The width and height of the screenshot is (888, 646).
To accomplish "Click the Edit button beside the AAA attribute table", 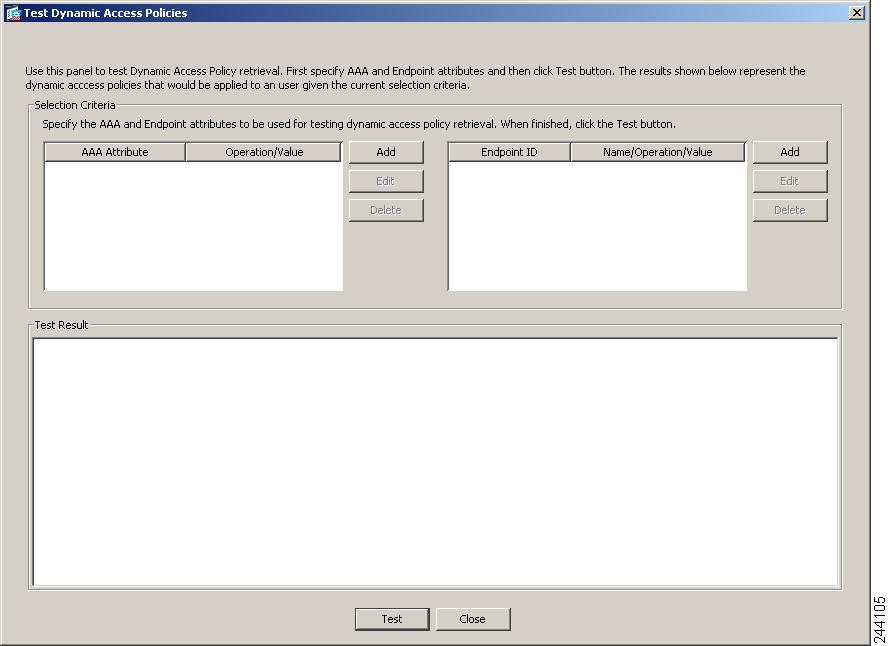I will (x=386, y=181).
